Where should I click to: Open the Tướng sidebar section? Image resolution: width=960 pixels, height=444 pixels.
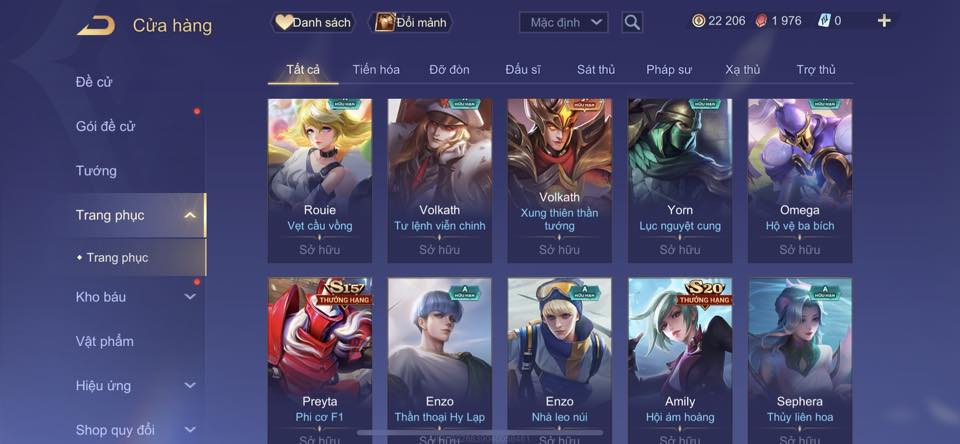(x=96, y=171)
